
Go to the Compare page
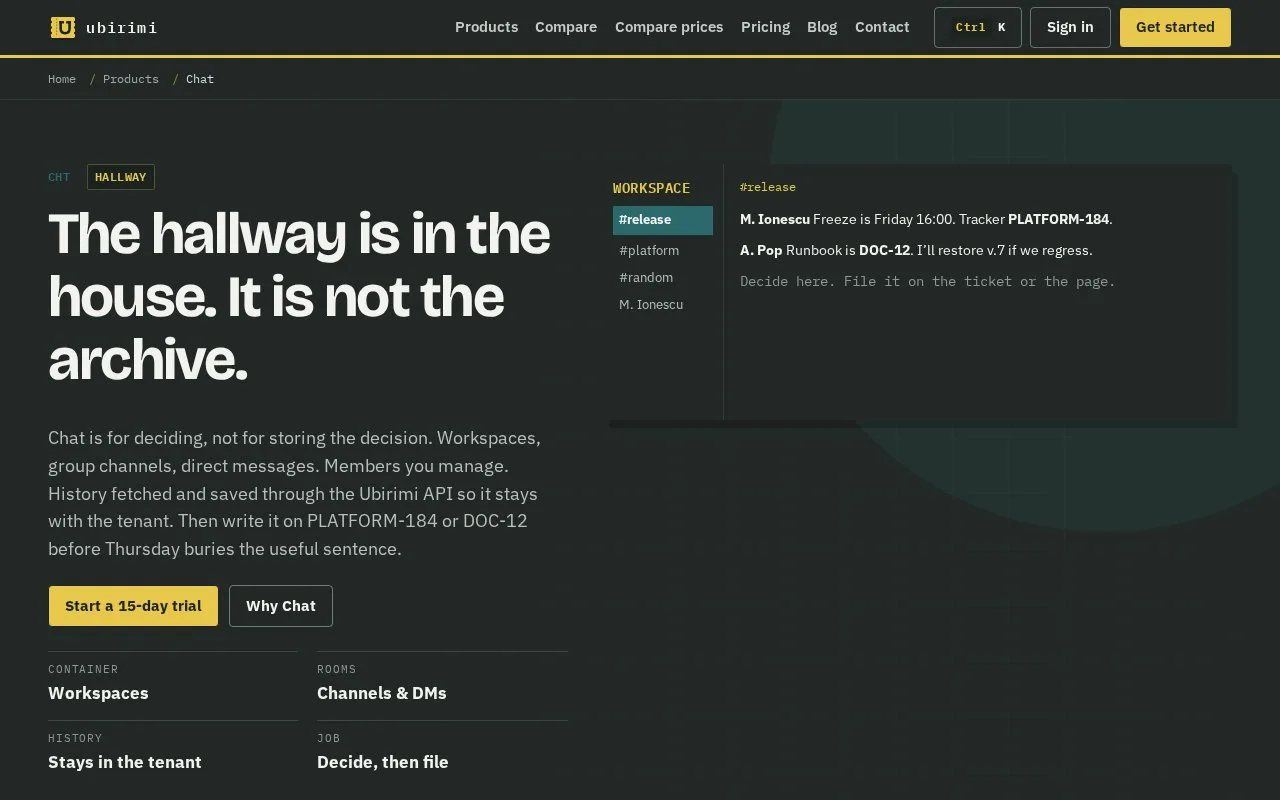[566, 27]
